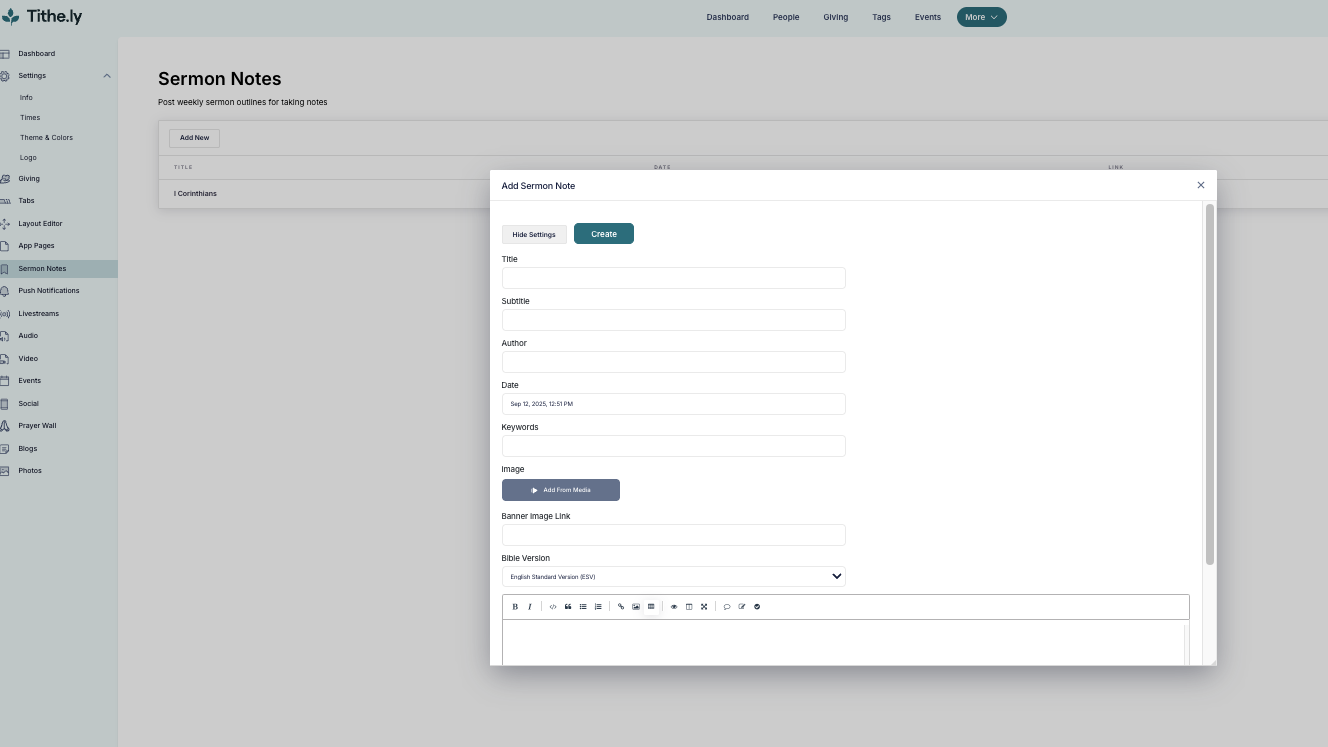
Task: Create a numbered list in the editor
Action: tap(598, 607)
